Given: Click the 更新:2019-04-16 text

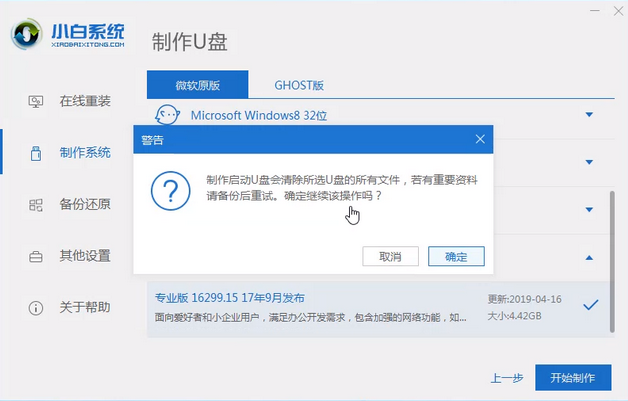Looking at the screenshot, I should (524, 299).
